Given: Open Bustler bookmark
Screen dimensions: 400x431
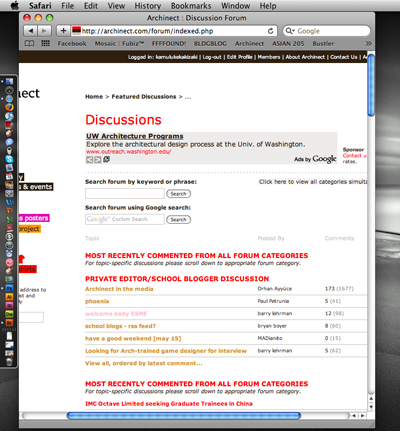Looking at the screenshot, I should coord(323,43).
